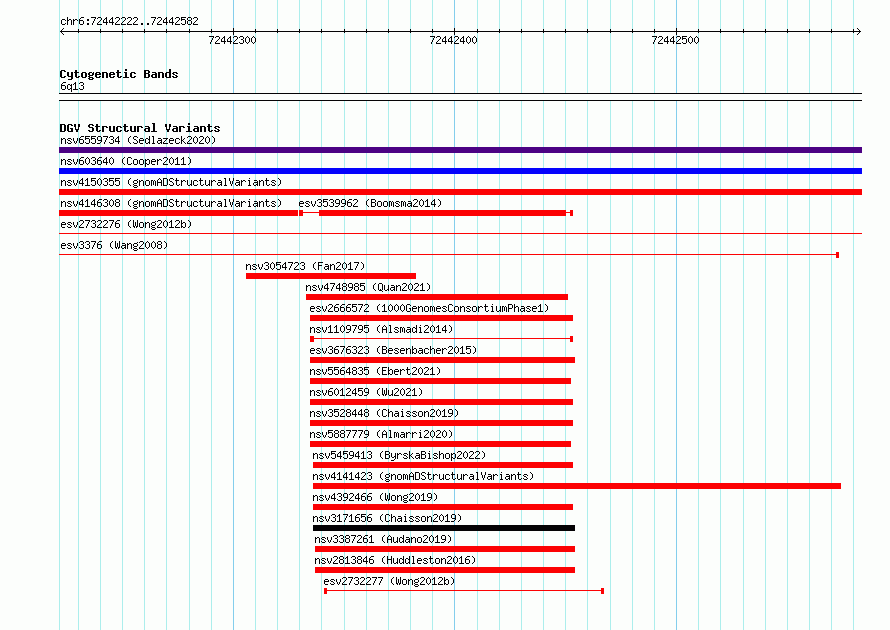The width and height of the screenshot is (890, 630).
Task: Open nsv4141423 (gnomADStructuralVariants) label
Action: pos(423,476)
